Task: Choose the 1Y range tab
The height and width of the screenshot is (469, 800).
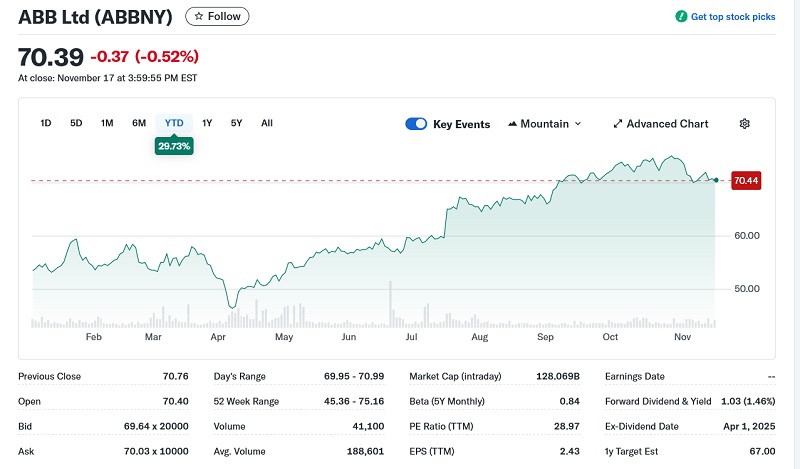Action: pos(207,123)
